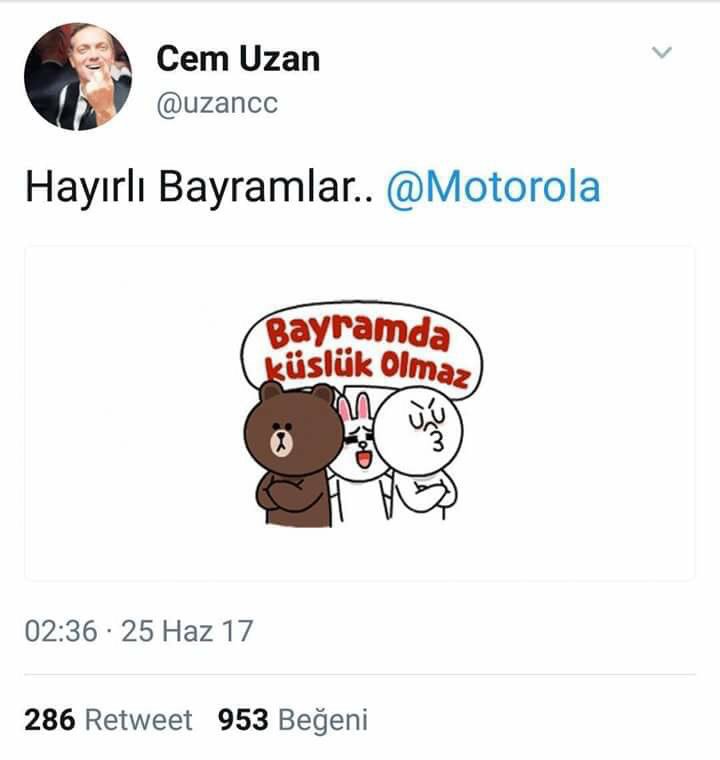
Task: Click the küslük olmaz text line
Action: (x=367, y=371)
